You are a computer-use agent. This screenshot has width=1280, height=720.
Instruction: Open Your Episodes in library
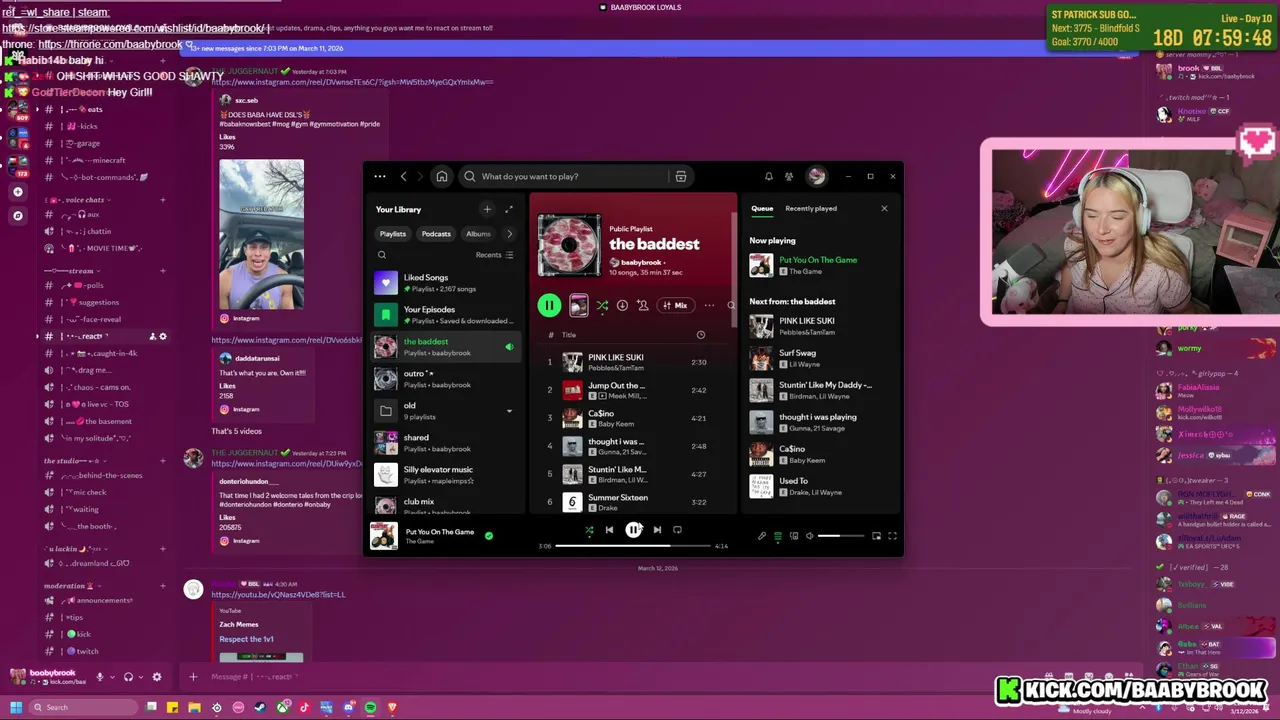point(446,315)
